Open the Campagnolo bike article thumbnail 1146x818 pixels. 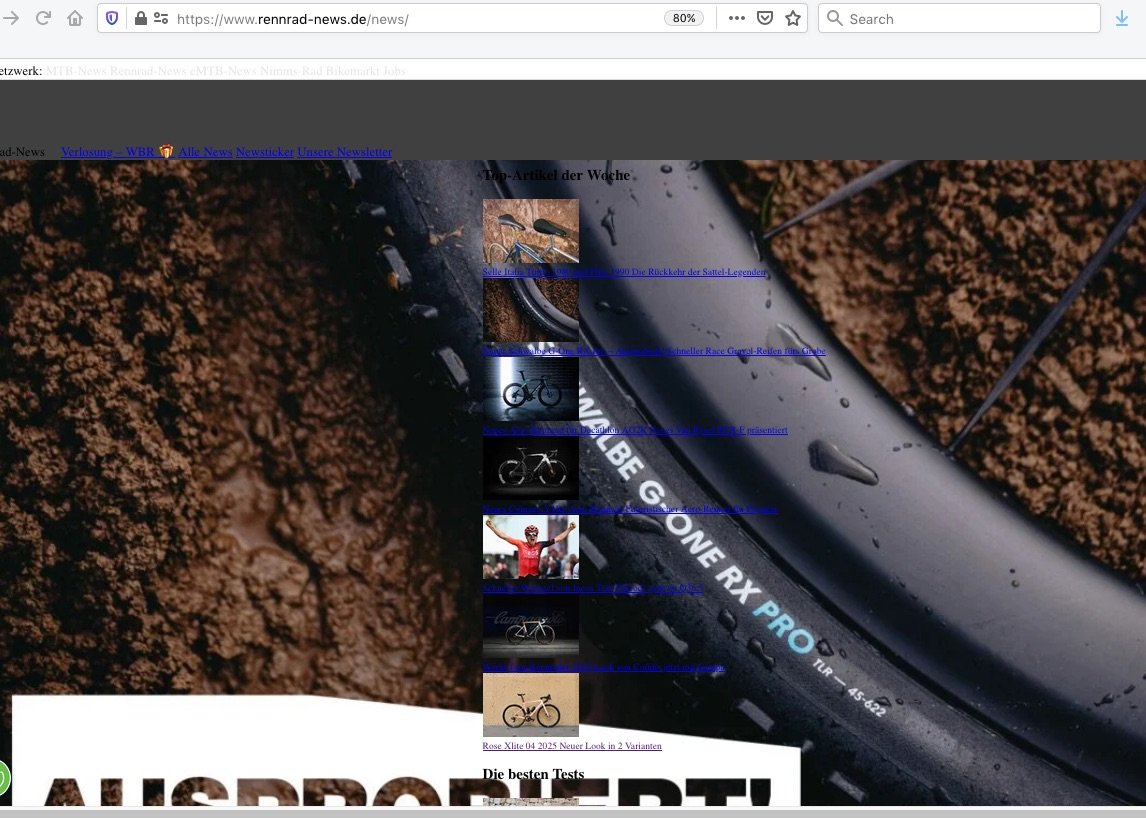point(530,626)
